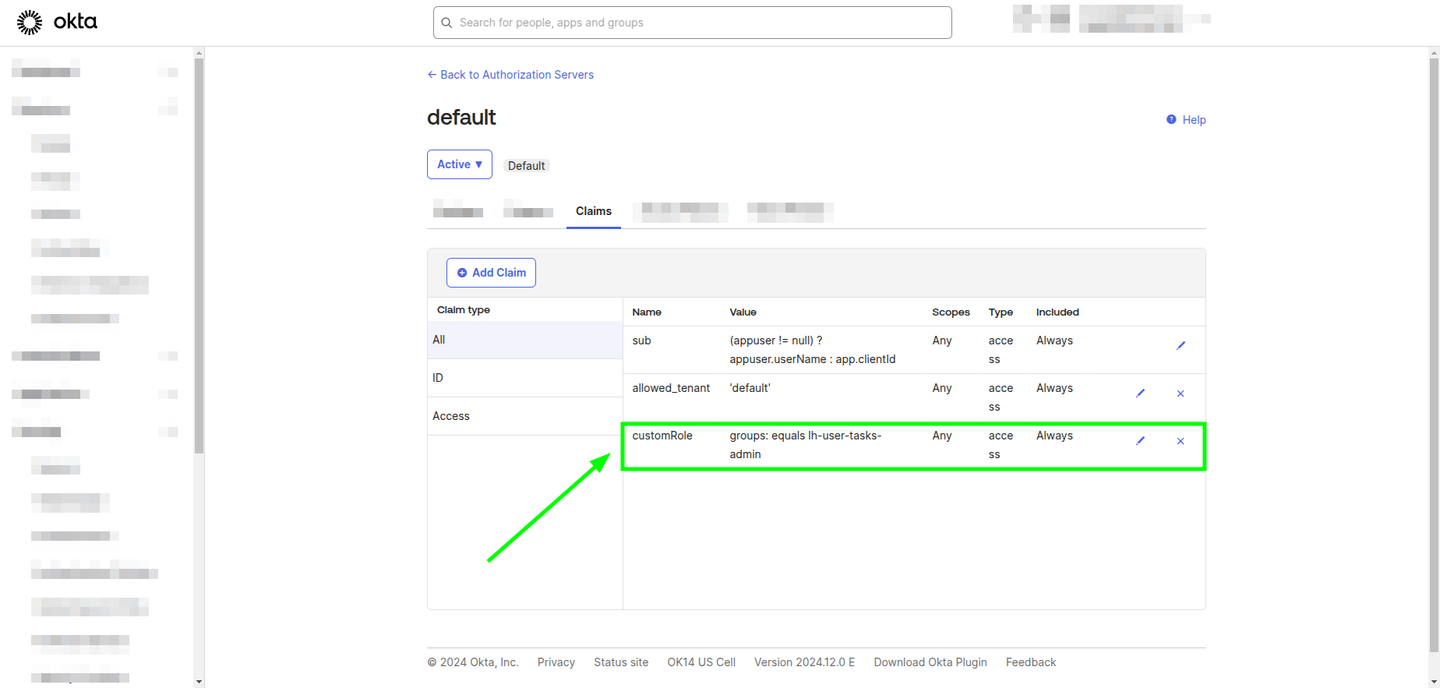Edit the allowed_tenant claim
The height and width of the screenshot is (688, 1440).
point(1141,393)
